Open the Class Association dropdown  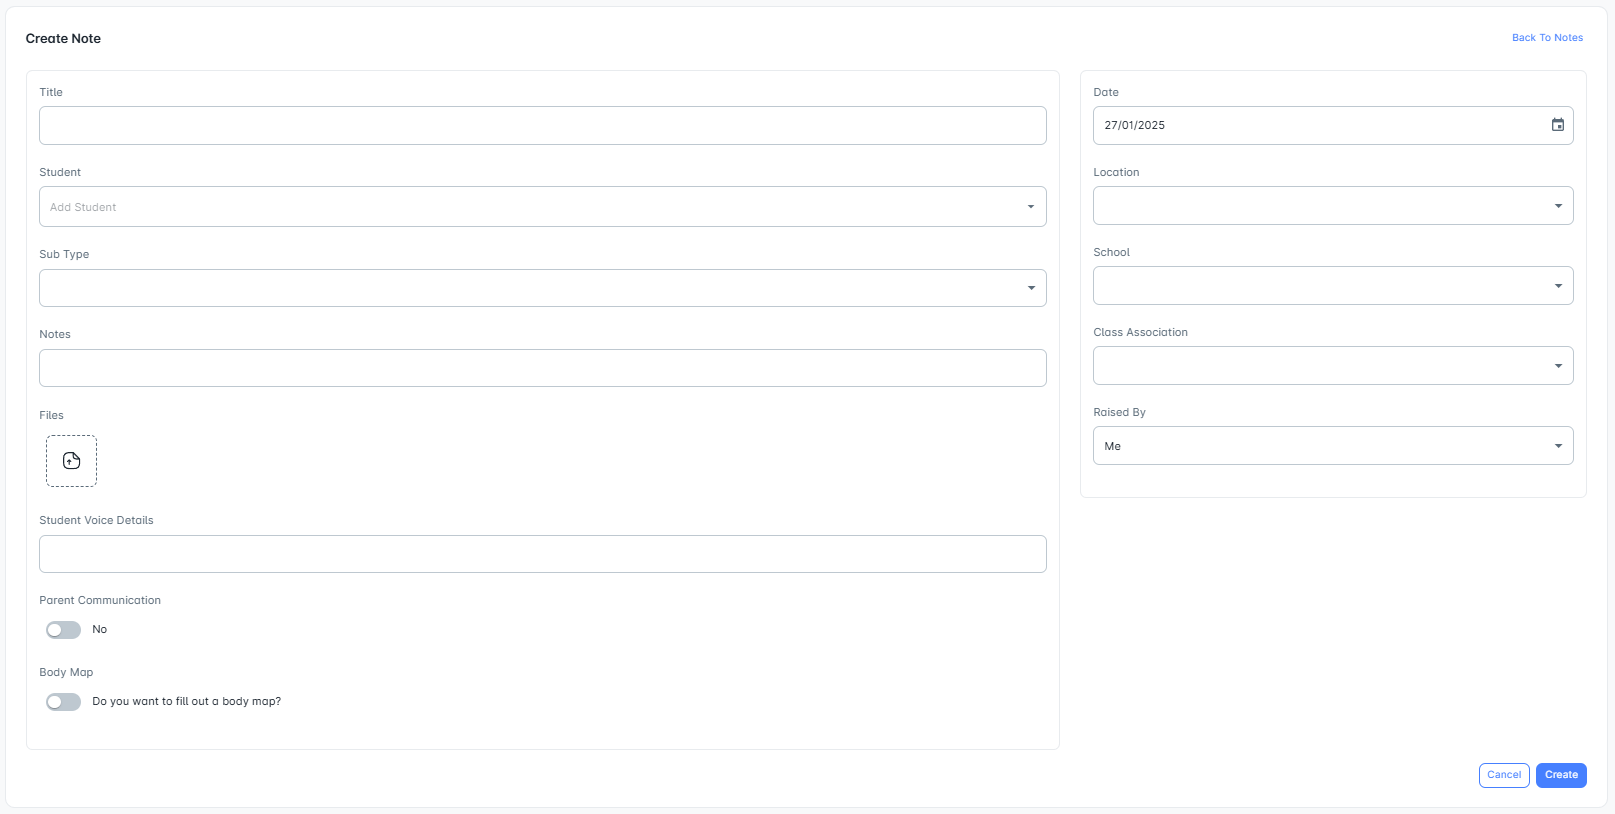[x=1333, y=366]
